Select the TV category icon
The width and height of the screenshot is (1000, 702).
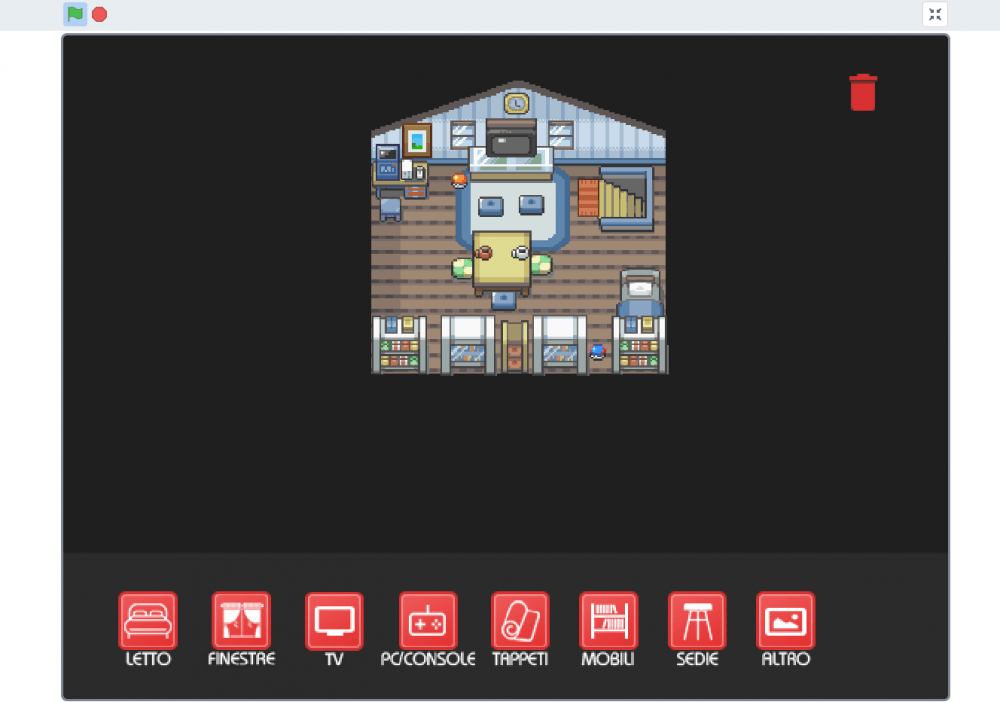[x=334, y=621]
